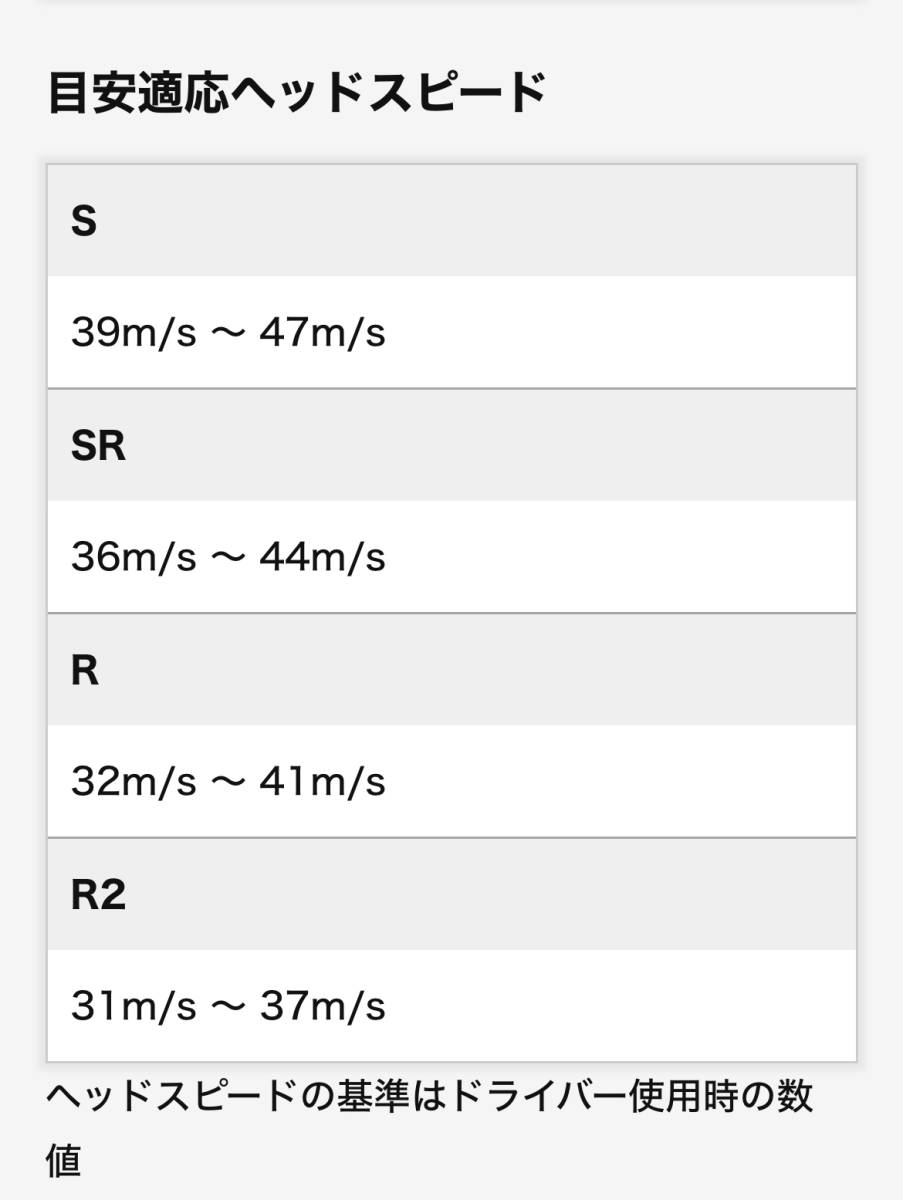This screenshot has height=1200, width=903.
Task: Click the tilde between 32m/s and 41m/s
Action: [x=228, y=782]
